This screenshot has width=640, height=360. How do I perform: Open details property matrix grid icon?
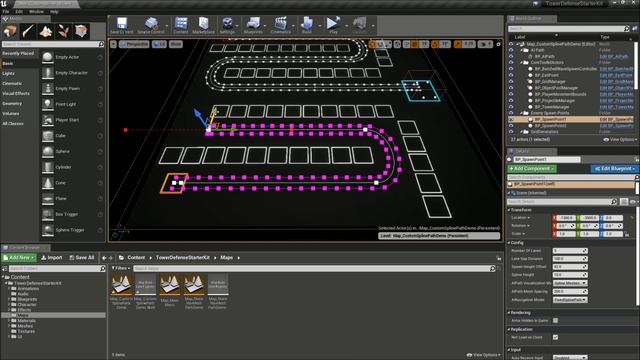(x=624, y=202)
